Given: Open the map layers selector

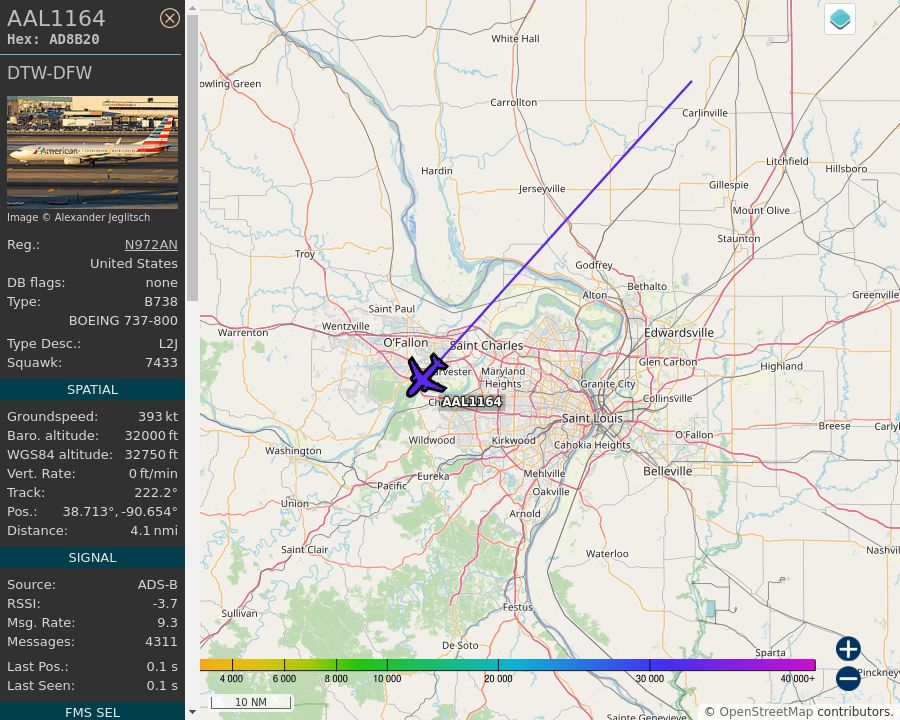Looking at the screenshot, I should coord(840,19).
